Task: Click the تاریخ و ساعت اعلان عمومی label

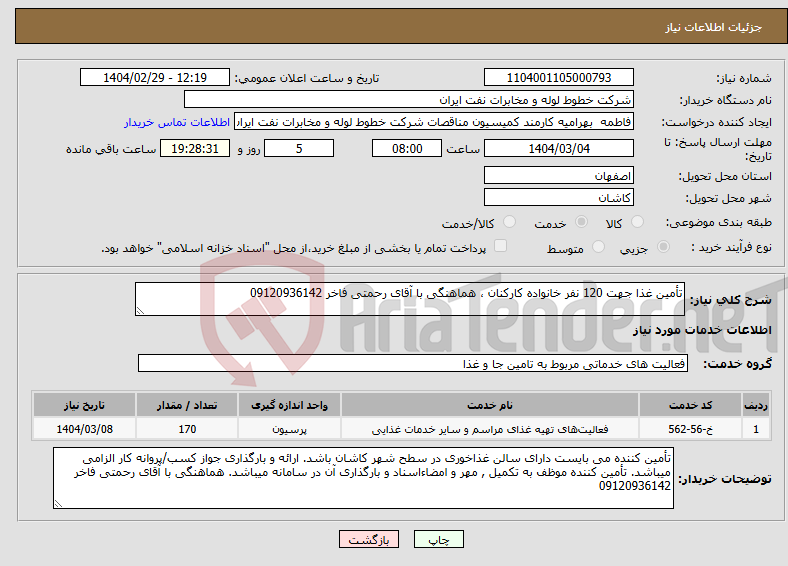Action: [x=307, y=78]
